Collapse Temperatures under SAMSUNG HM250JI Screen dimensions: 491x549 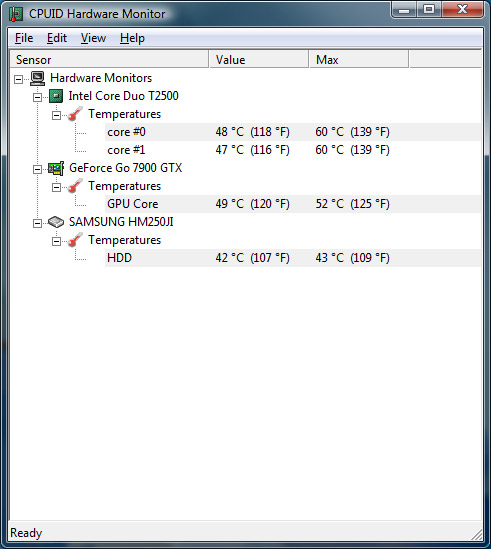tap(56, 241)
